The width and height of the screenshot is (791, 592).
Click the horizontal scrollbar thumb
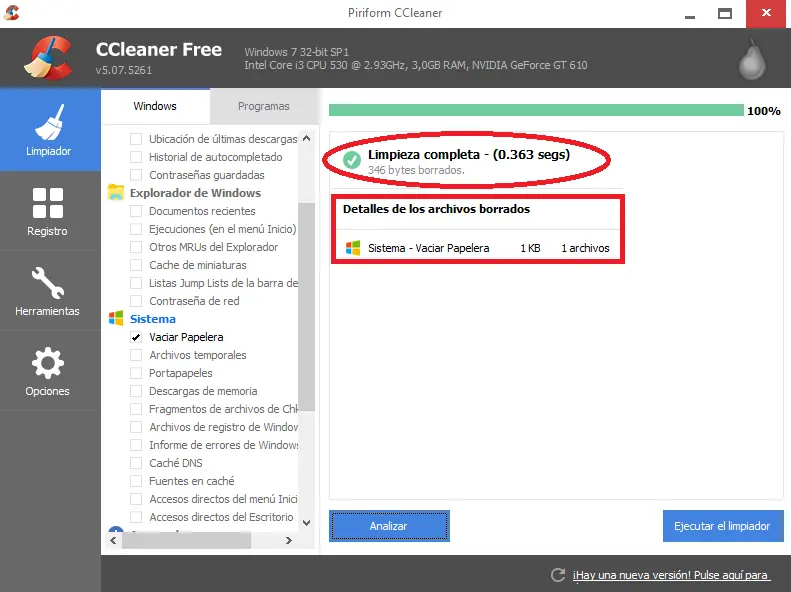186,541
